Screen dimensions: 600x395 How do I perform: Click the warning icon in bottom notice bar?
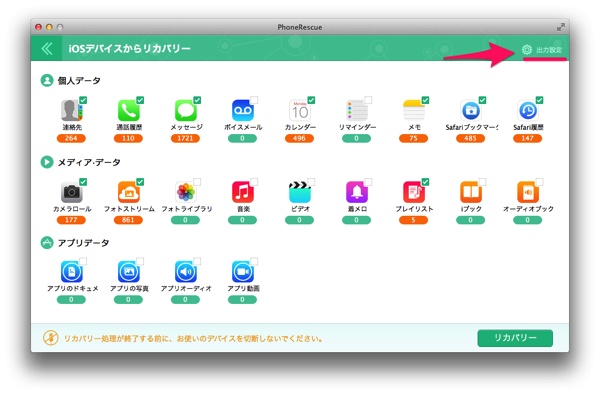51,338
